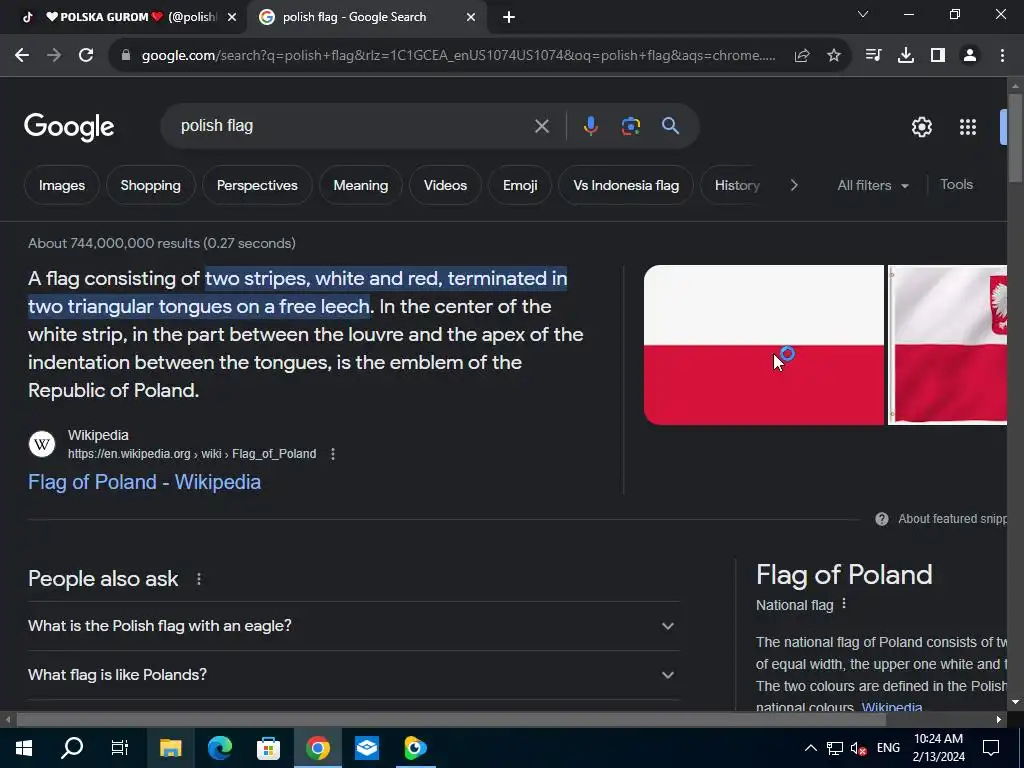Clear the search box with X
Image resolution: width=1024 pixels, height=768 pixels.
coord(541,126)
